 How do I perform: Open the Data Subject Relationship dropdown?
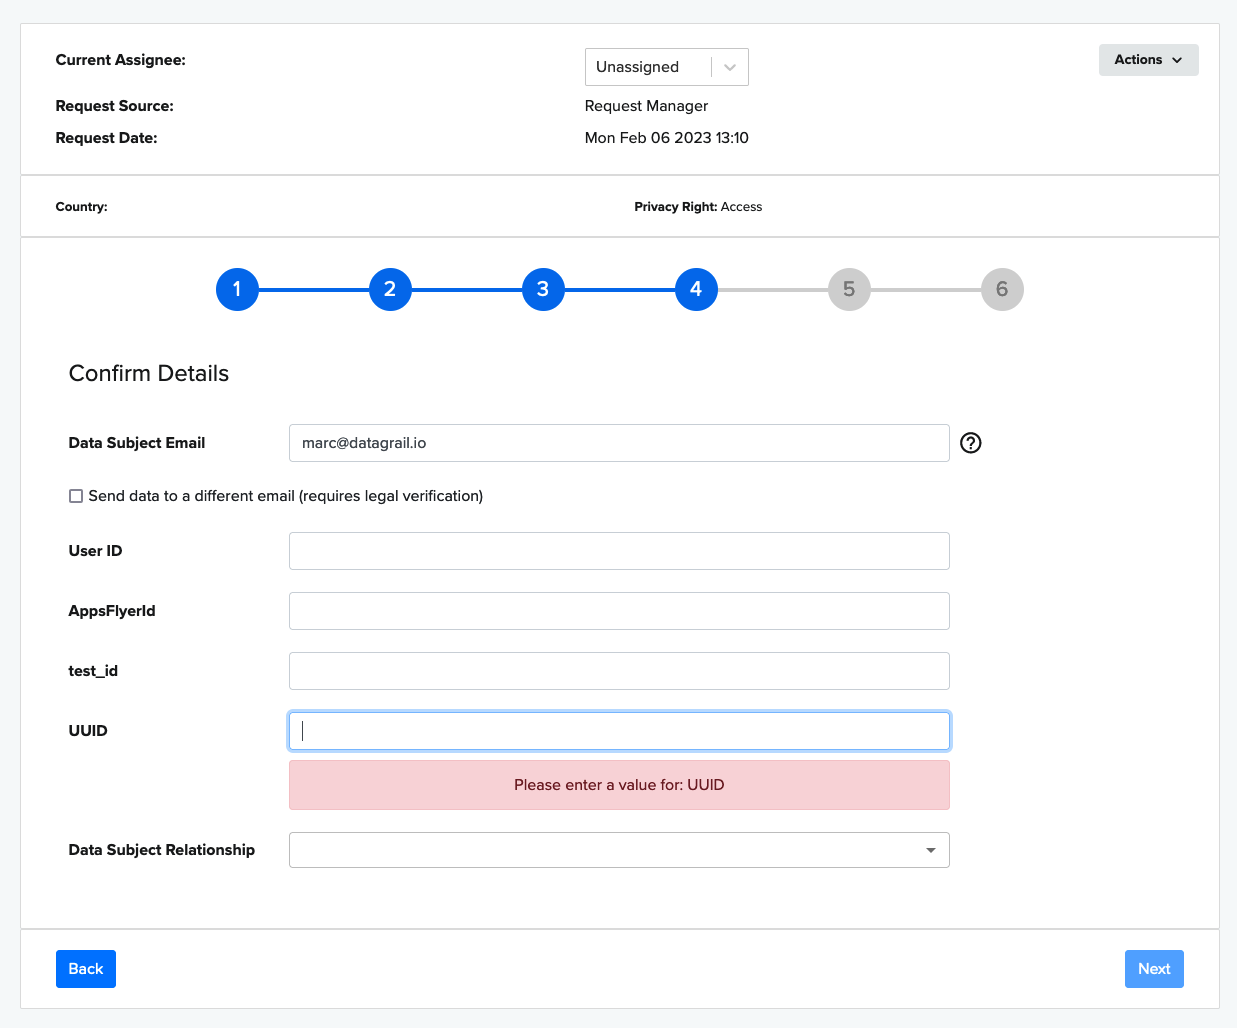coord(619,850)
